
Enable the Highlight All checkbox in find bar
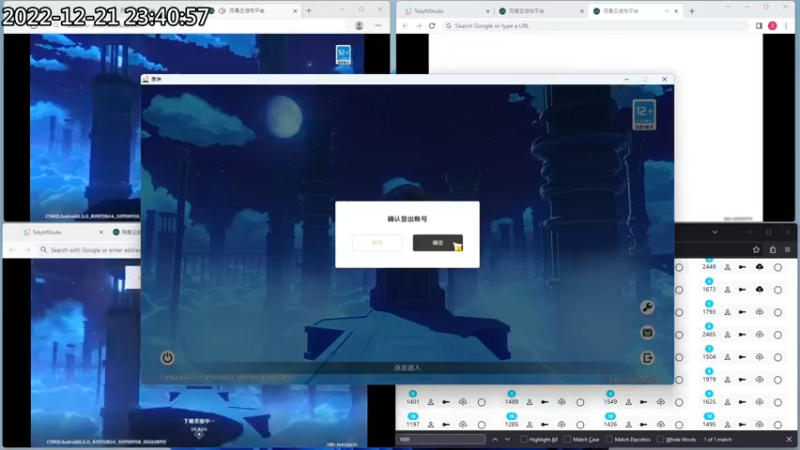[x=523, y=439]
